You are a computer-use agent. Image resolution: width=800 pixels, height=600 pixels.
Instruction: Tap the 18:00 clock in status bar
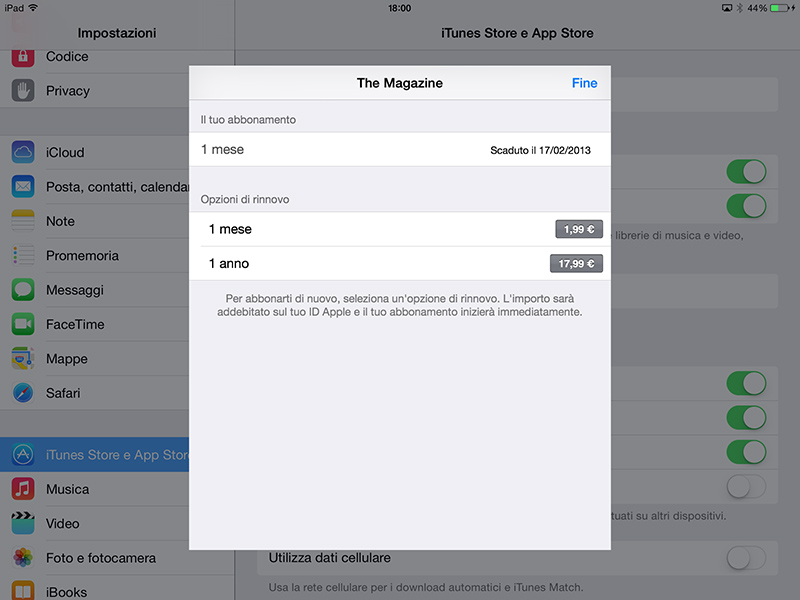[x=399, y=8]
